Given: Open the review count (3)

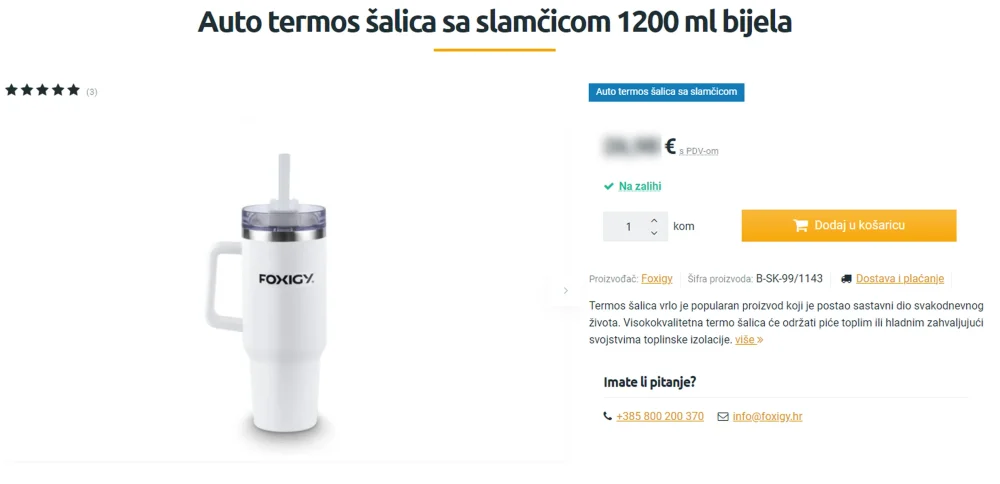Looking at the screenshot, I should [x=92, y=92].
